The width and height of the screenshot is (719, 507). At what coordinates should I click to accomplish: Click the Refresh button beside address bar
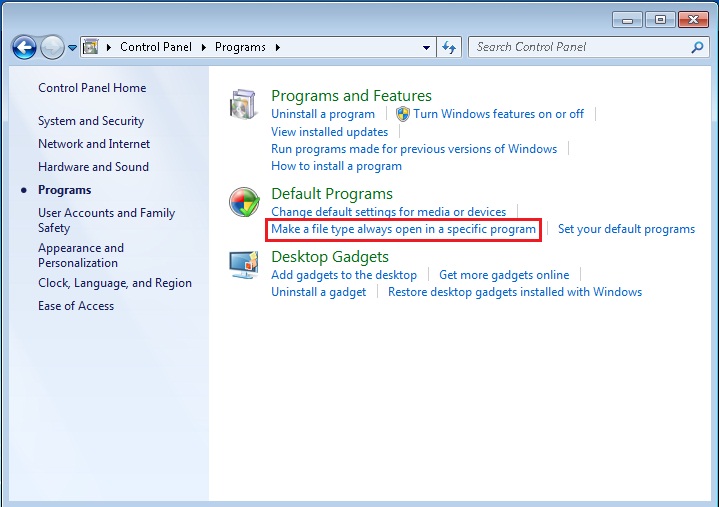click(449, 47)
